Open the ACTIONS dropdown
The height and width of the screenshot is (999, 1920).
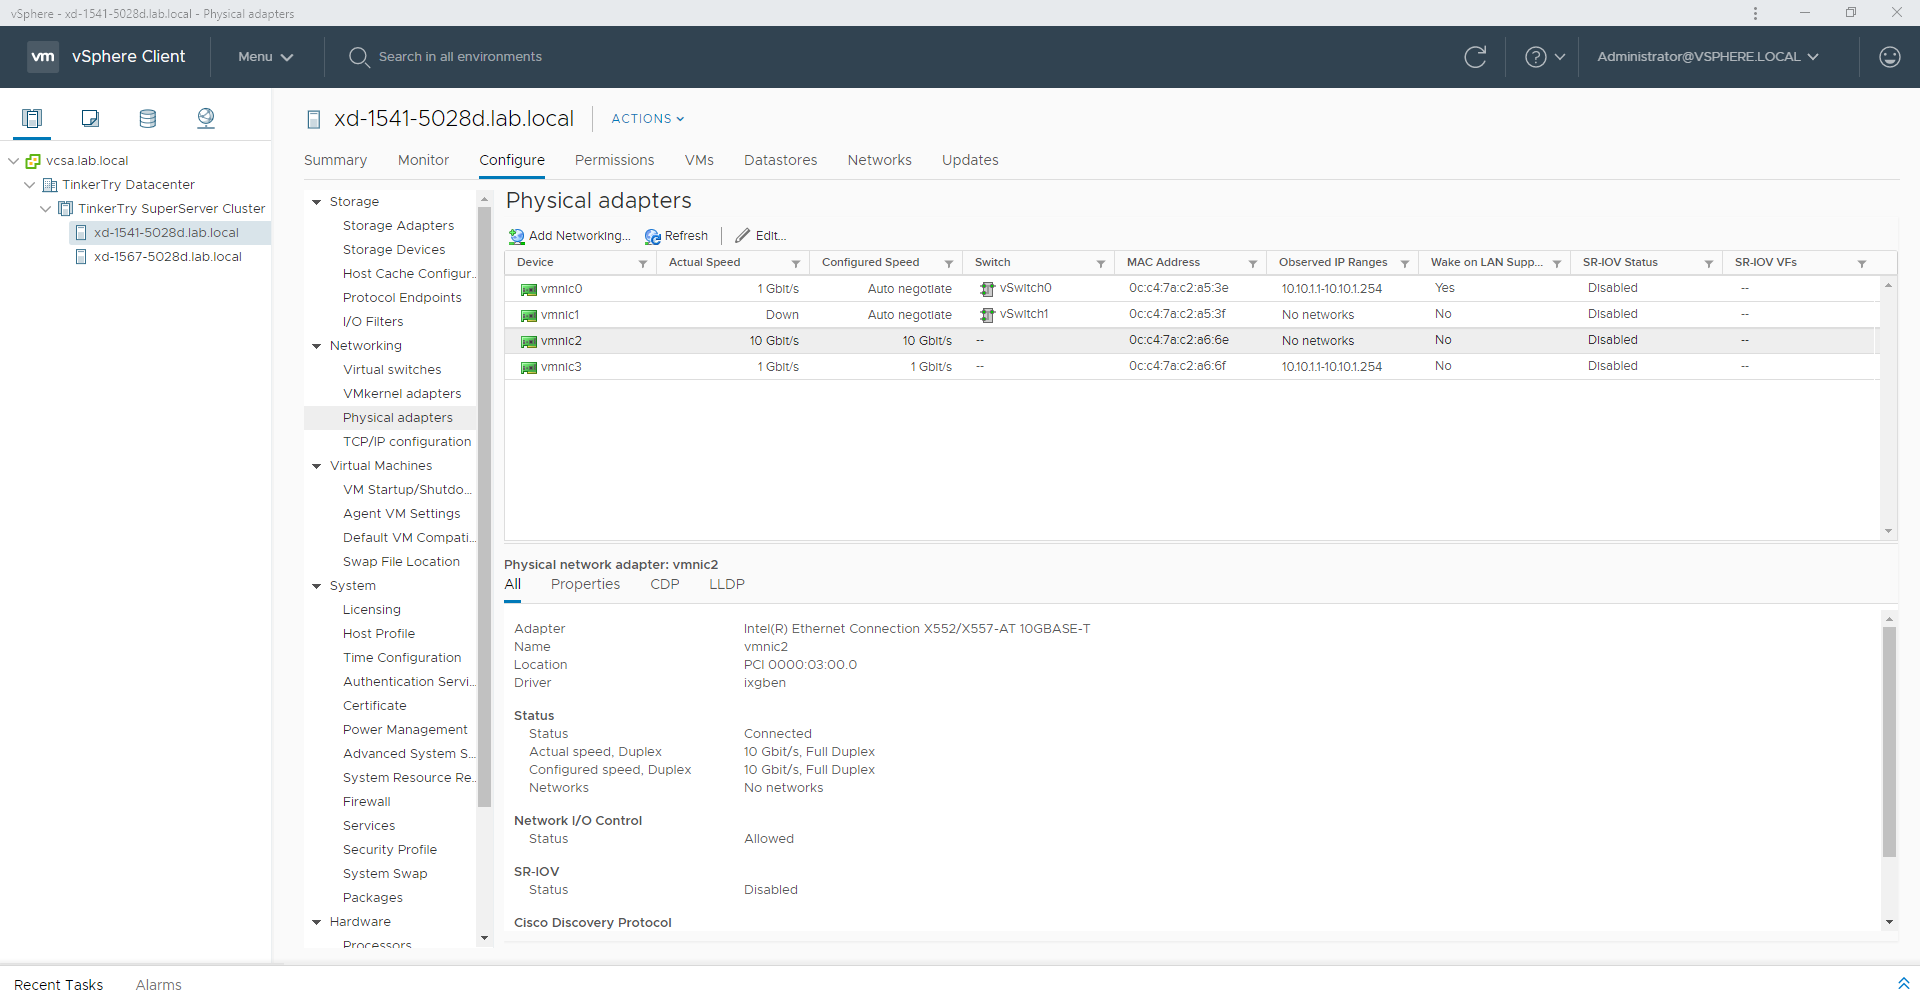click(648, 118)
